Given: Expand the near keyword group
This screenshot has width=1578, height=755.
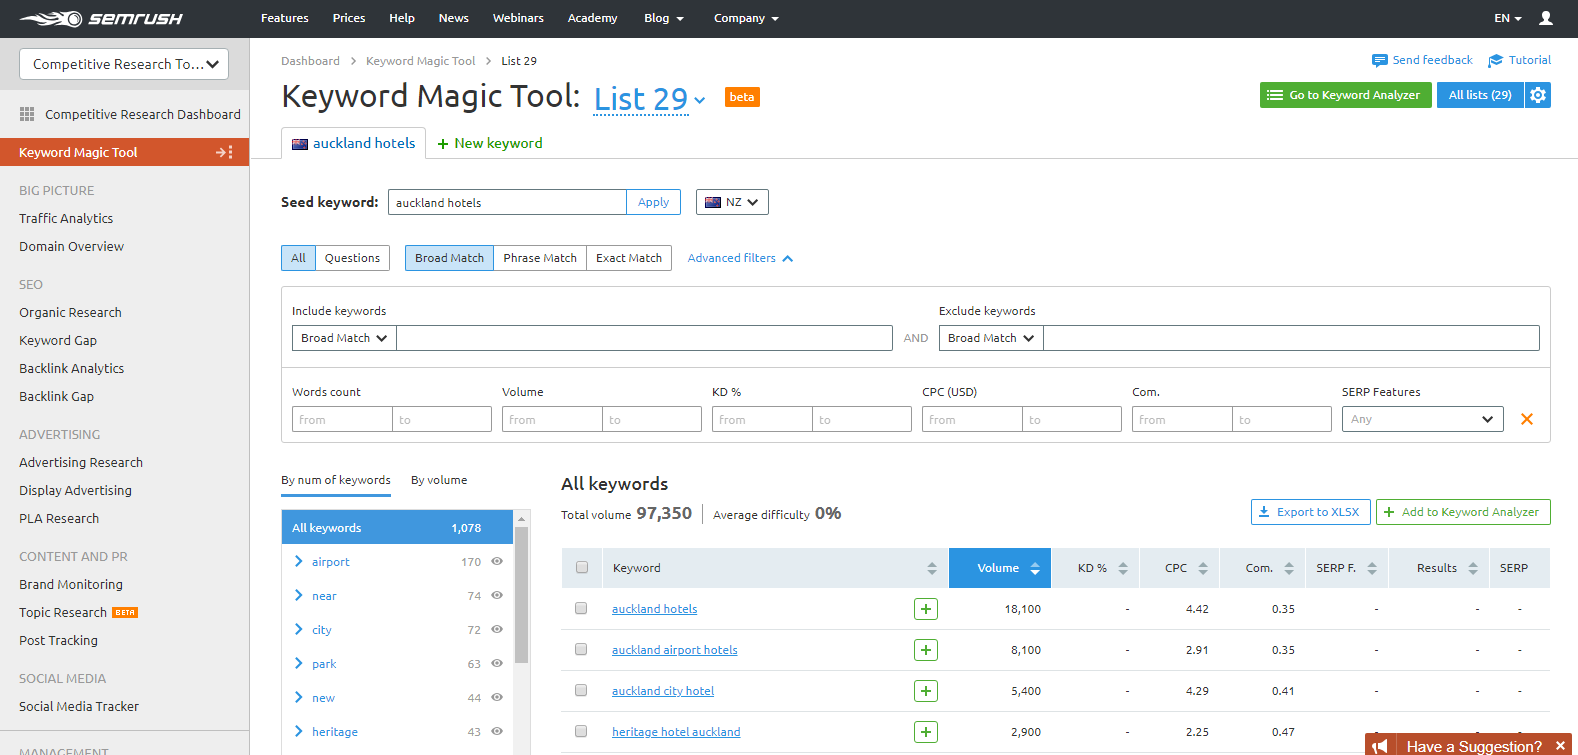Looking at the screenshot, I should coord(298,595).
